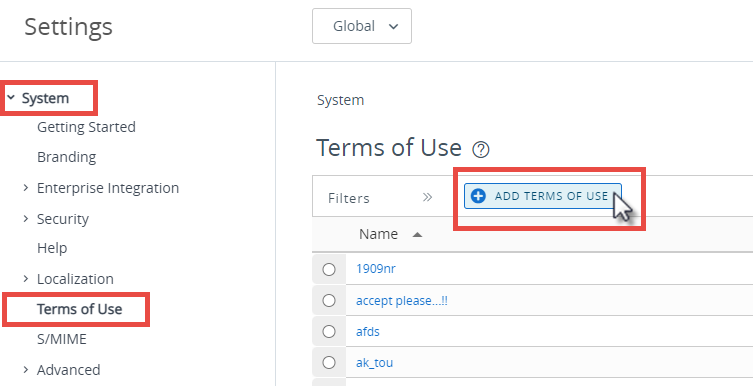
Task: Expand the Filters panel double-chevron
Action: [427, 197]
